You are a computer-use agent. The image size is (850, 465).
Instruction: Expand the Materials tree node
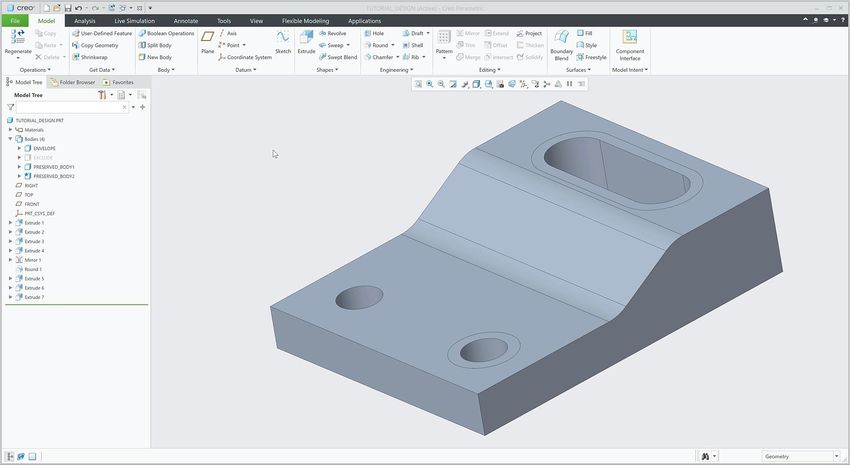pyautogui.click(x=10, y=130)
